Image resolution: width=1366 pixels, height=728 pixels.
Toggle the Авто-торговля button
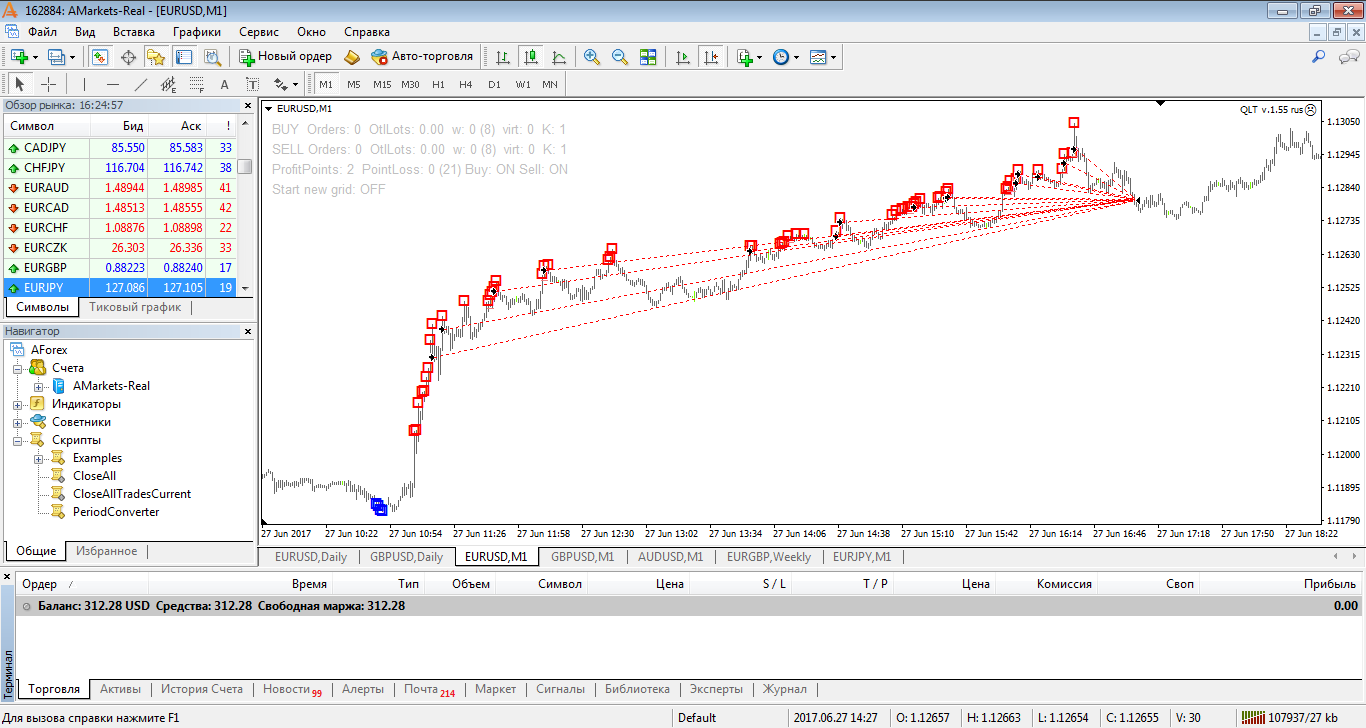click(x=422, y=57)
